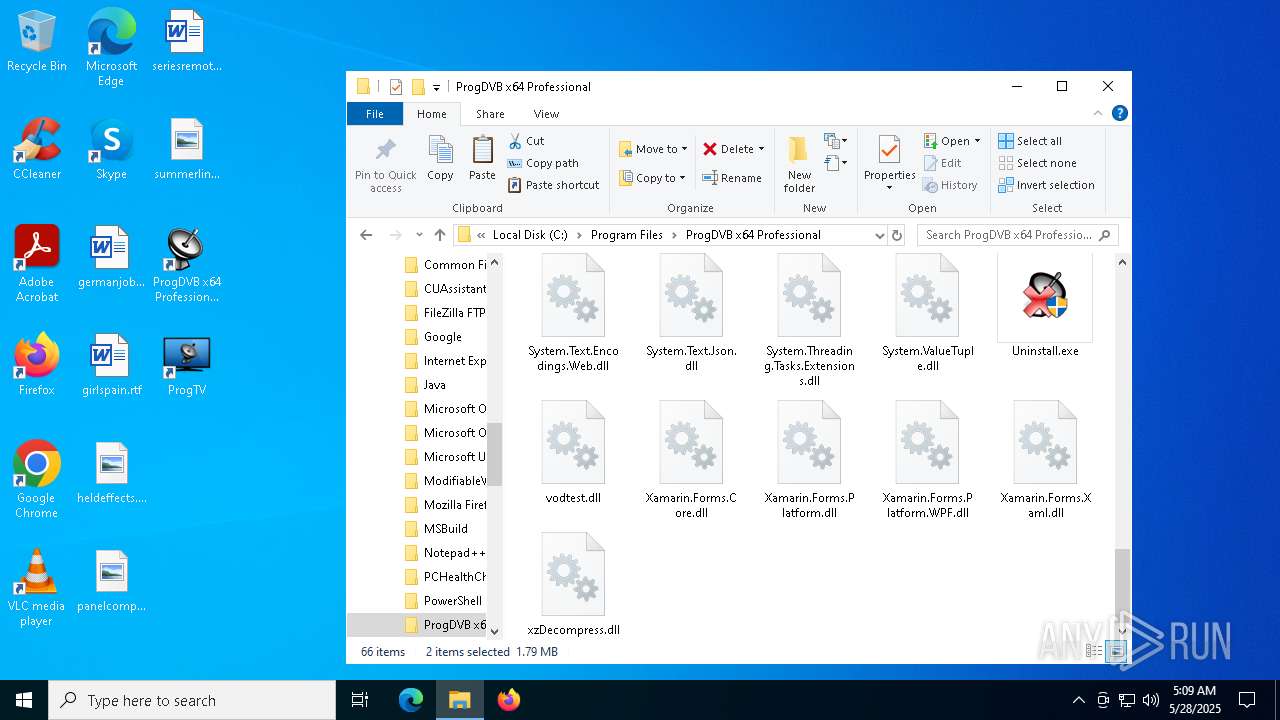Click Pin to Quick access icon
Screen dimensions: 1280x720
[x=385, y=165]
